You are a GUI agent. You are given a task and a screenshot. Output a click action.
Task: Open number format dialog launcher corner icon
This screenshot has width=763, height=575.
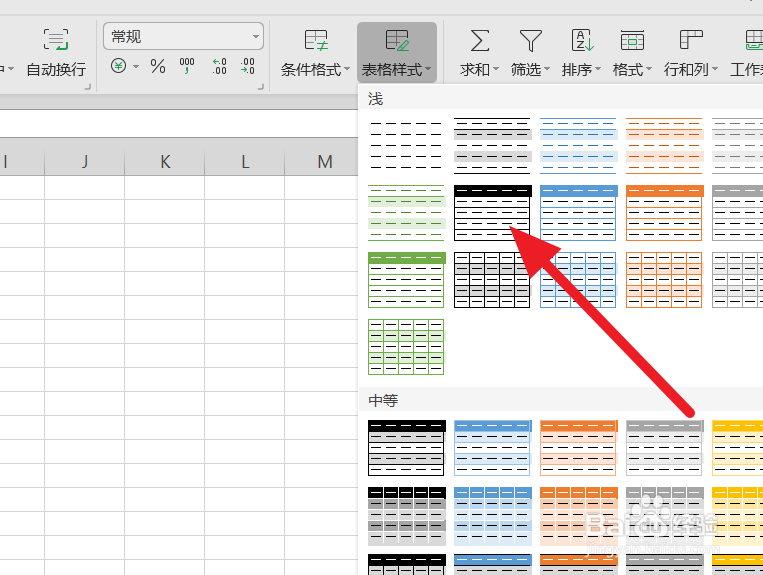(x=261, y=87)
